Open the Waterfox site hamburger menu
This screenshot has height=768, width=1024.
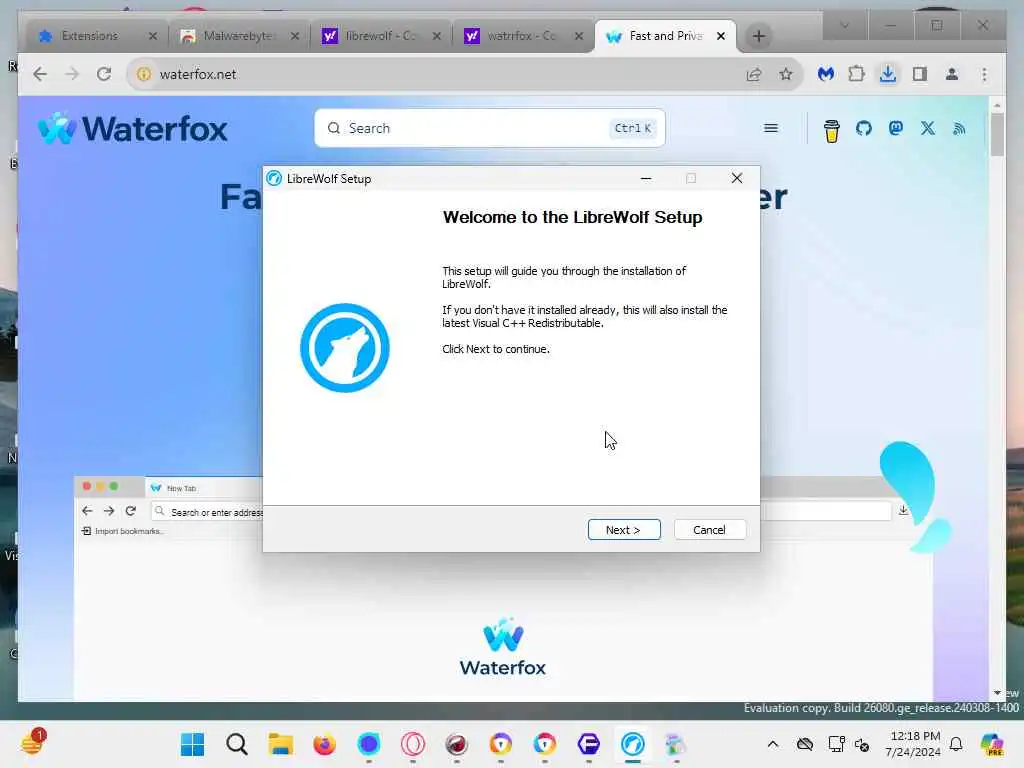[x=771, y=128]
